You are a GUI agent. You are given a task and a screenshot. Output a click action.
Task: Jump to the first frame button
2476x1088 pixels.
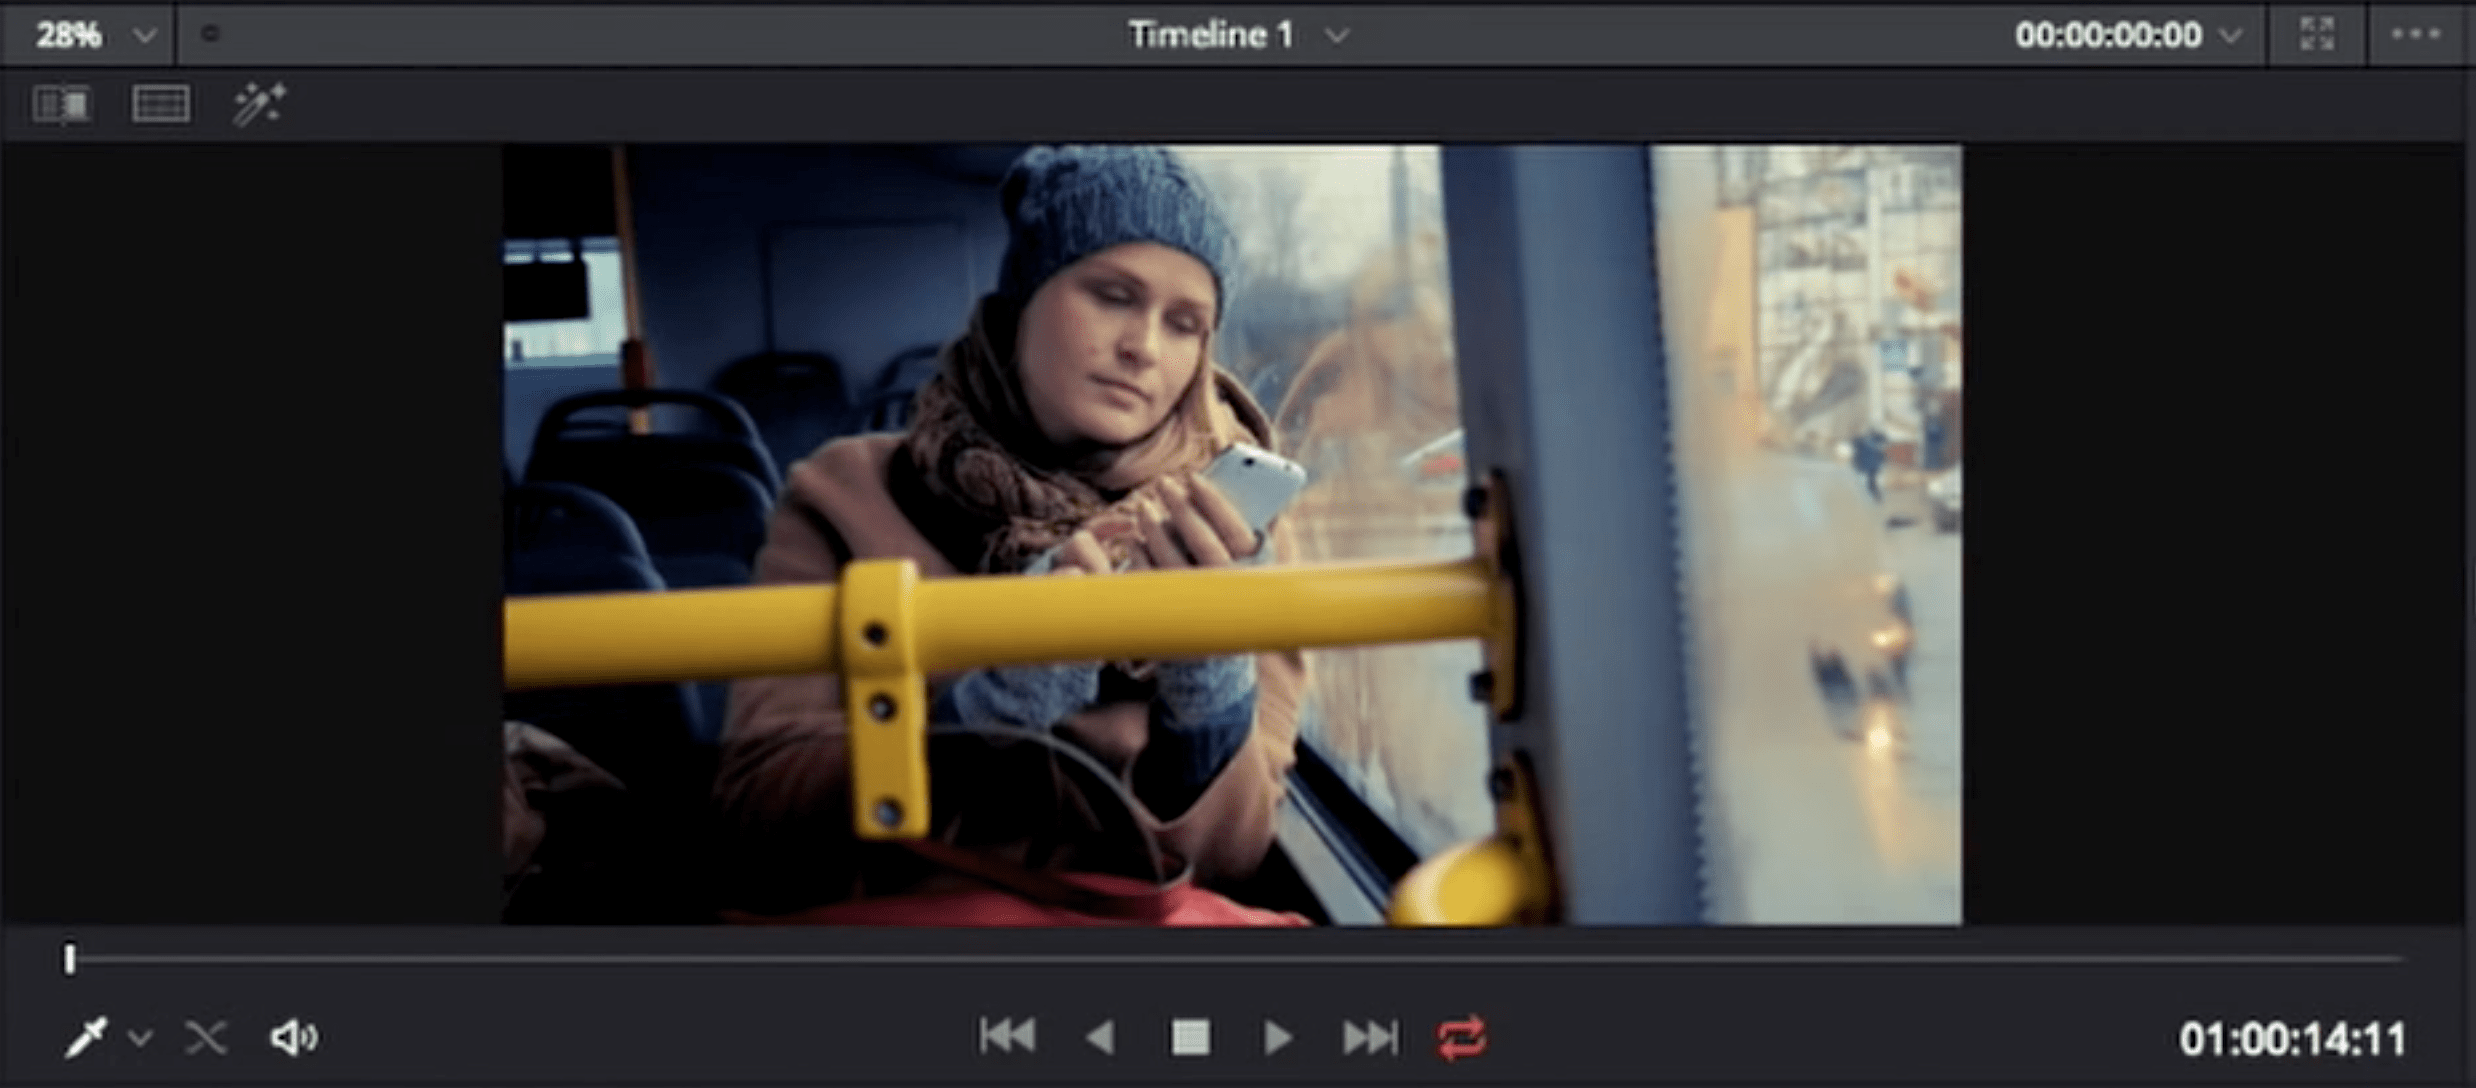pyautogui.click(x=1009, y=1038)
